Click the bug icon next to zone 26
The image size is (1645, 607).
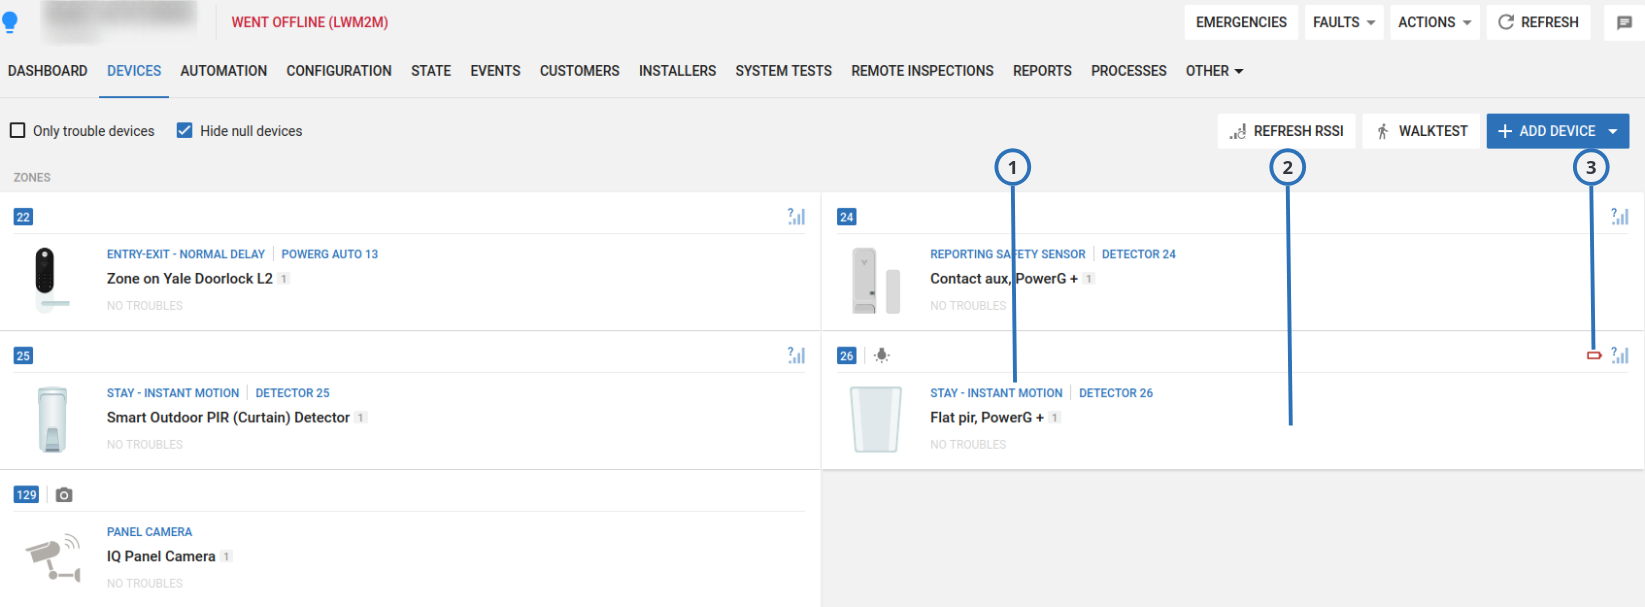click(x=881, y=356)
